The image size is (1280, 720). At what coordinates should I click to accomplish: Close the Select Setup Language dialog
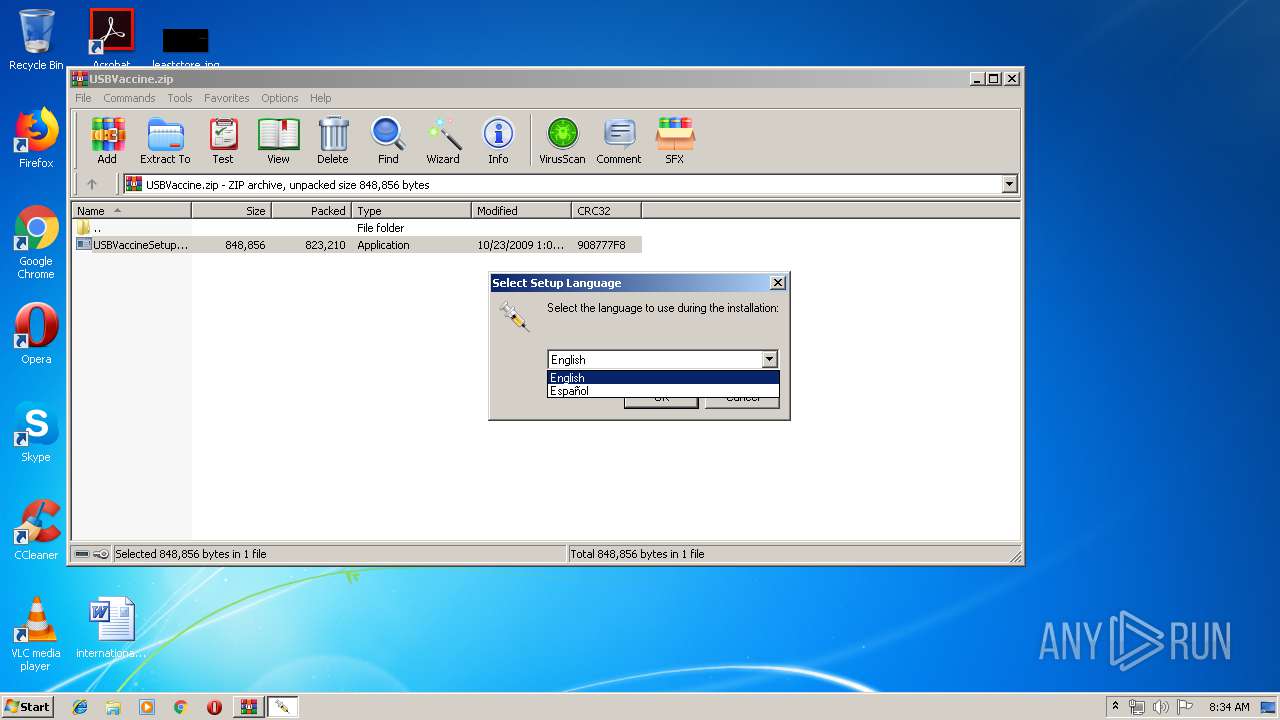(777, 283)
